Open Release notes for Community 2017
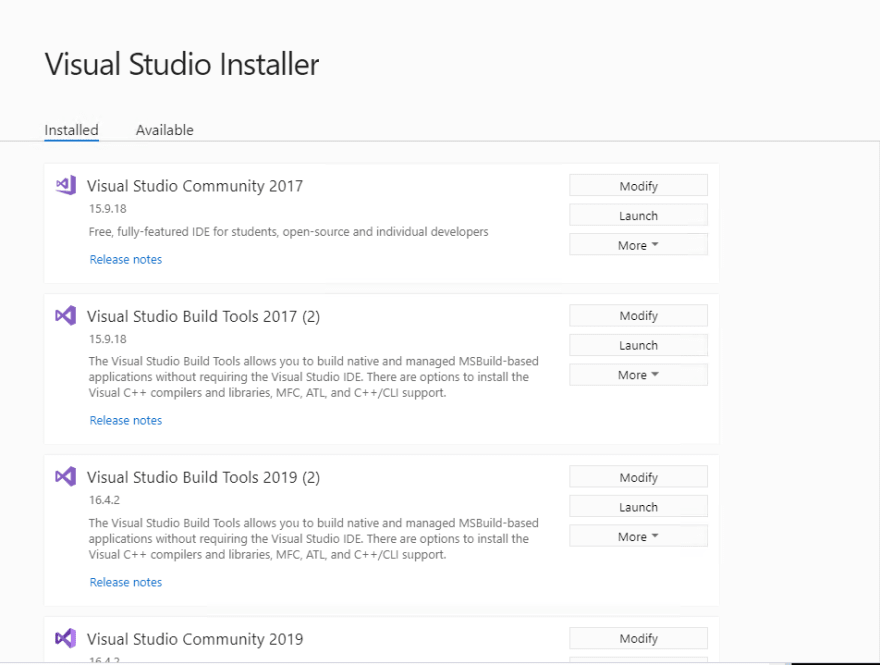 coord(126,259)
